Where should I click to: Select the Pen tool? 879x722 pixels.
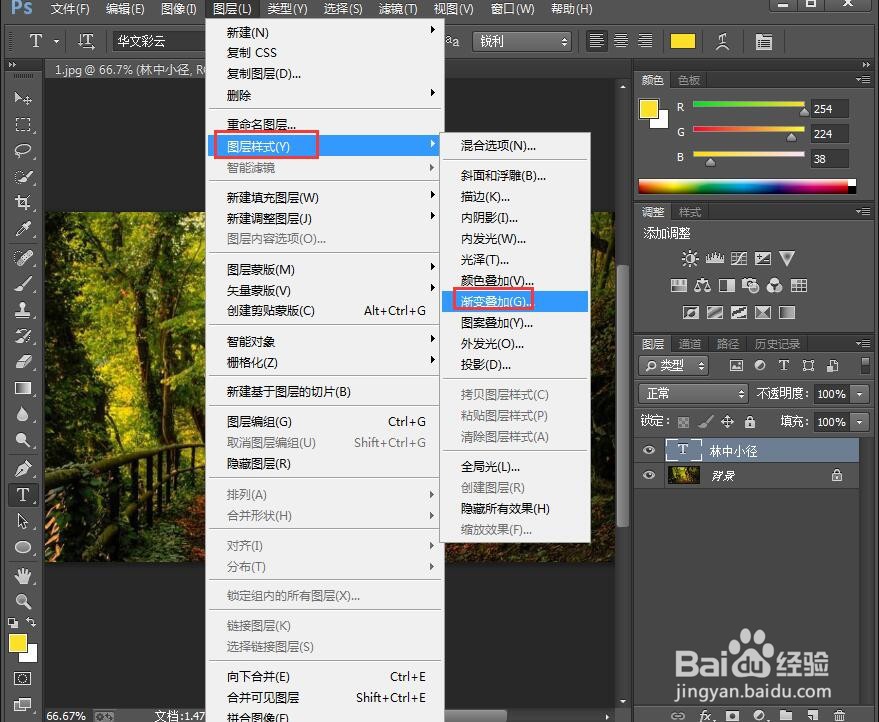click(x=22, y=468)
